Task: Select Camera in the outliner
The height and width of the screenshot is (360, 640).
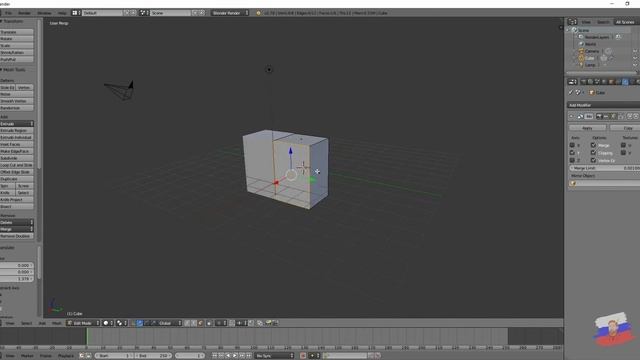Action: coord(591,51)
